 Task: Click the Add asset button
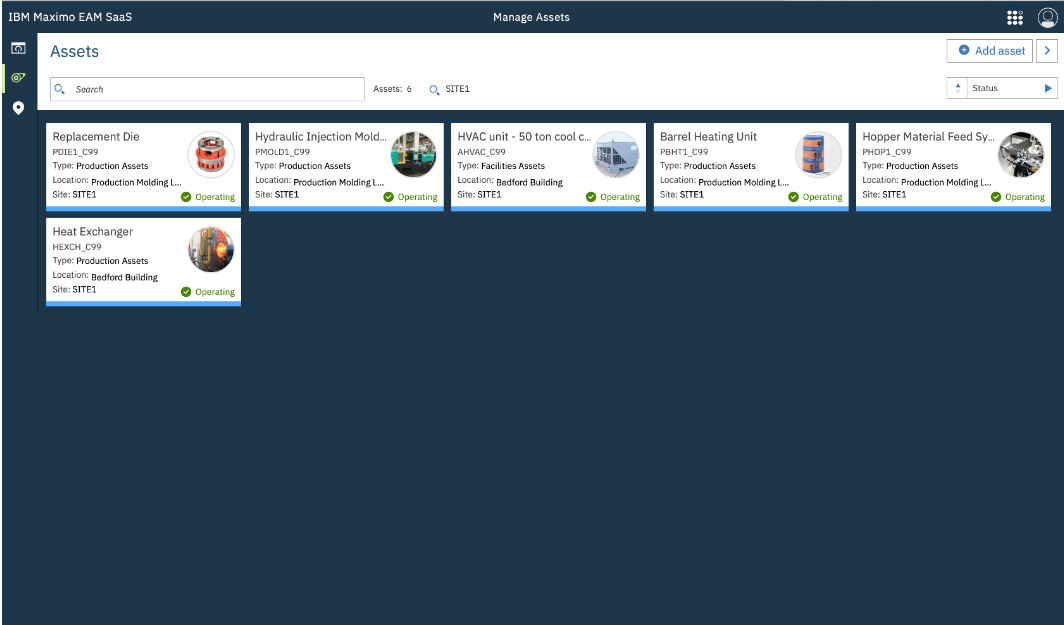[989, 50]
